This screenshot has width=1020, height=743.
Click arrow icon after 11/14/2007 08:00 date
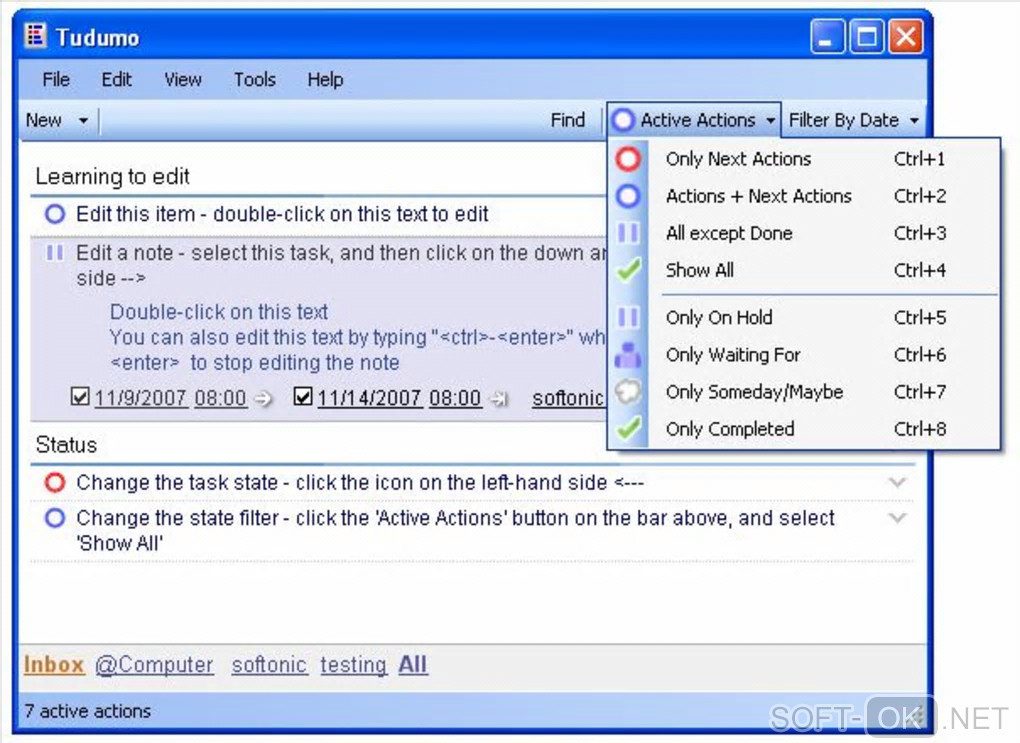[x=498, y=398]
